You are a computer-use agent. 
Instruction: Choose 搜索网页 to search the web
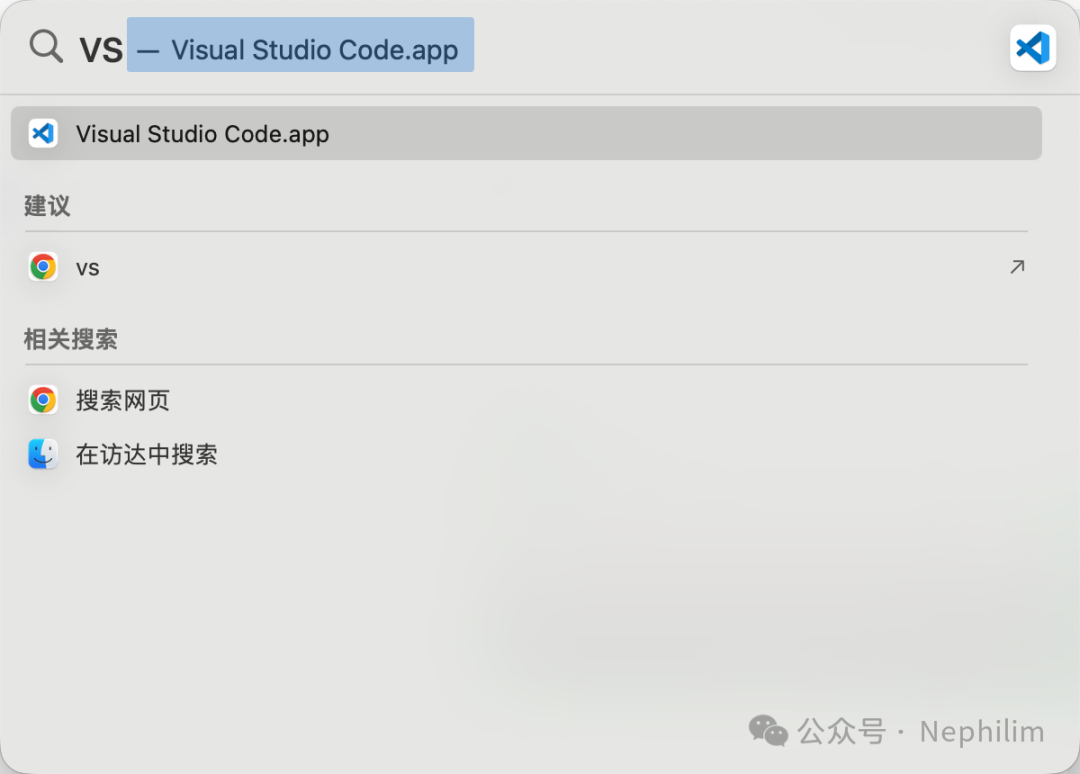[x=123, y=401]
